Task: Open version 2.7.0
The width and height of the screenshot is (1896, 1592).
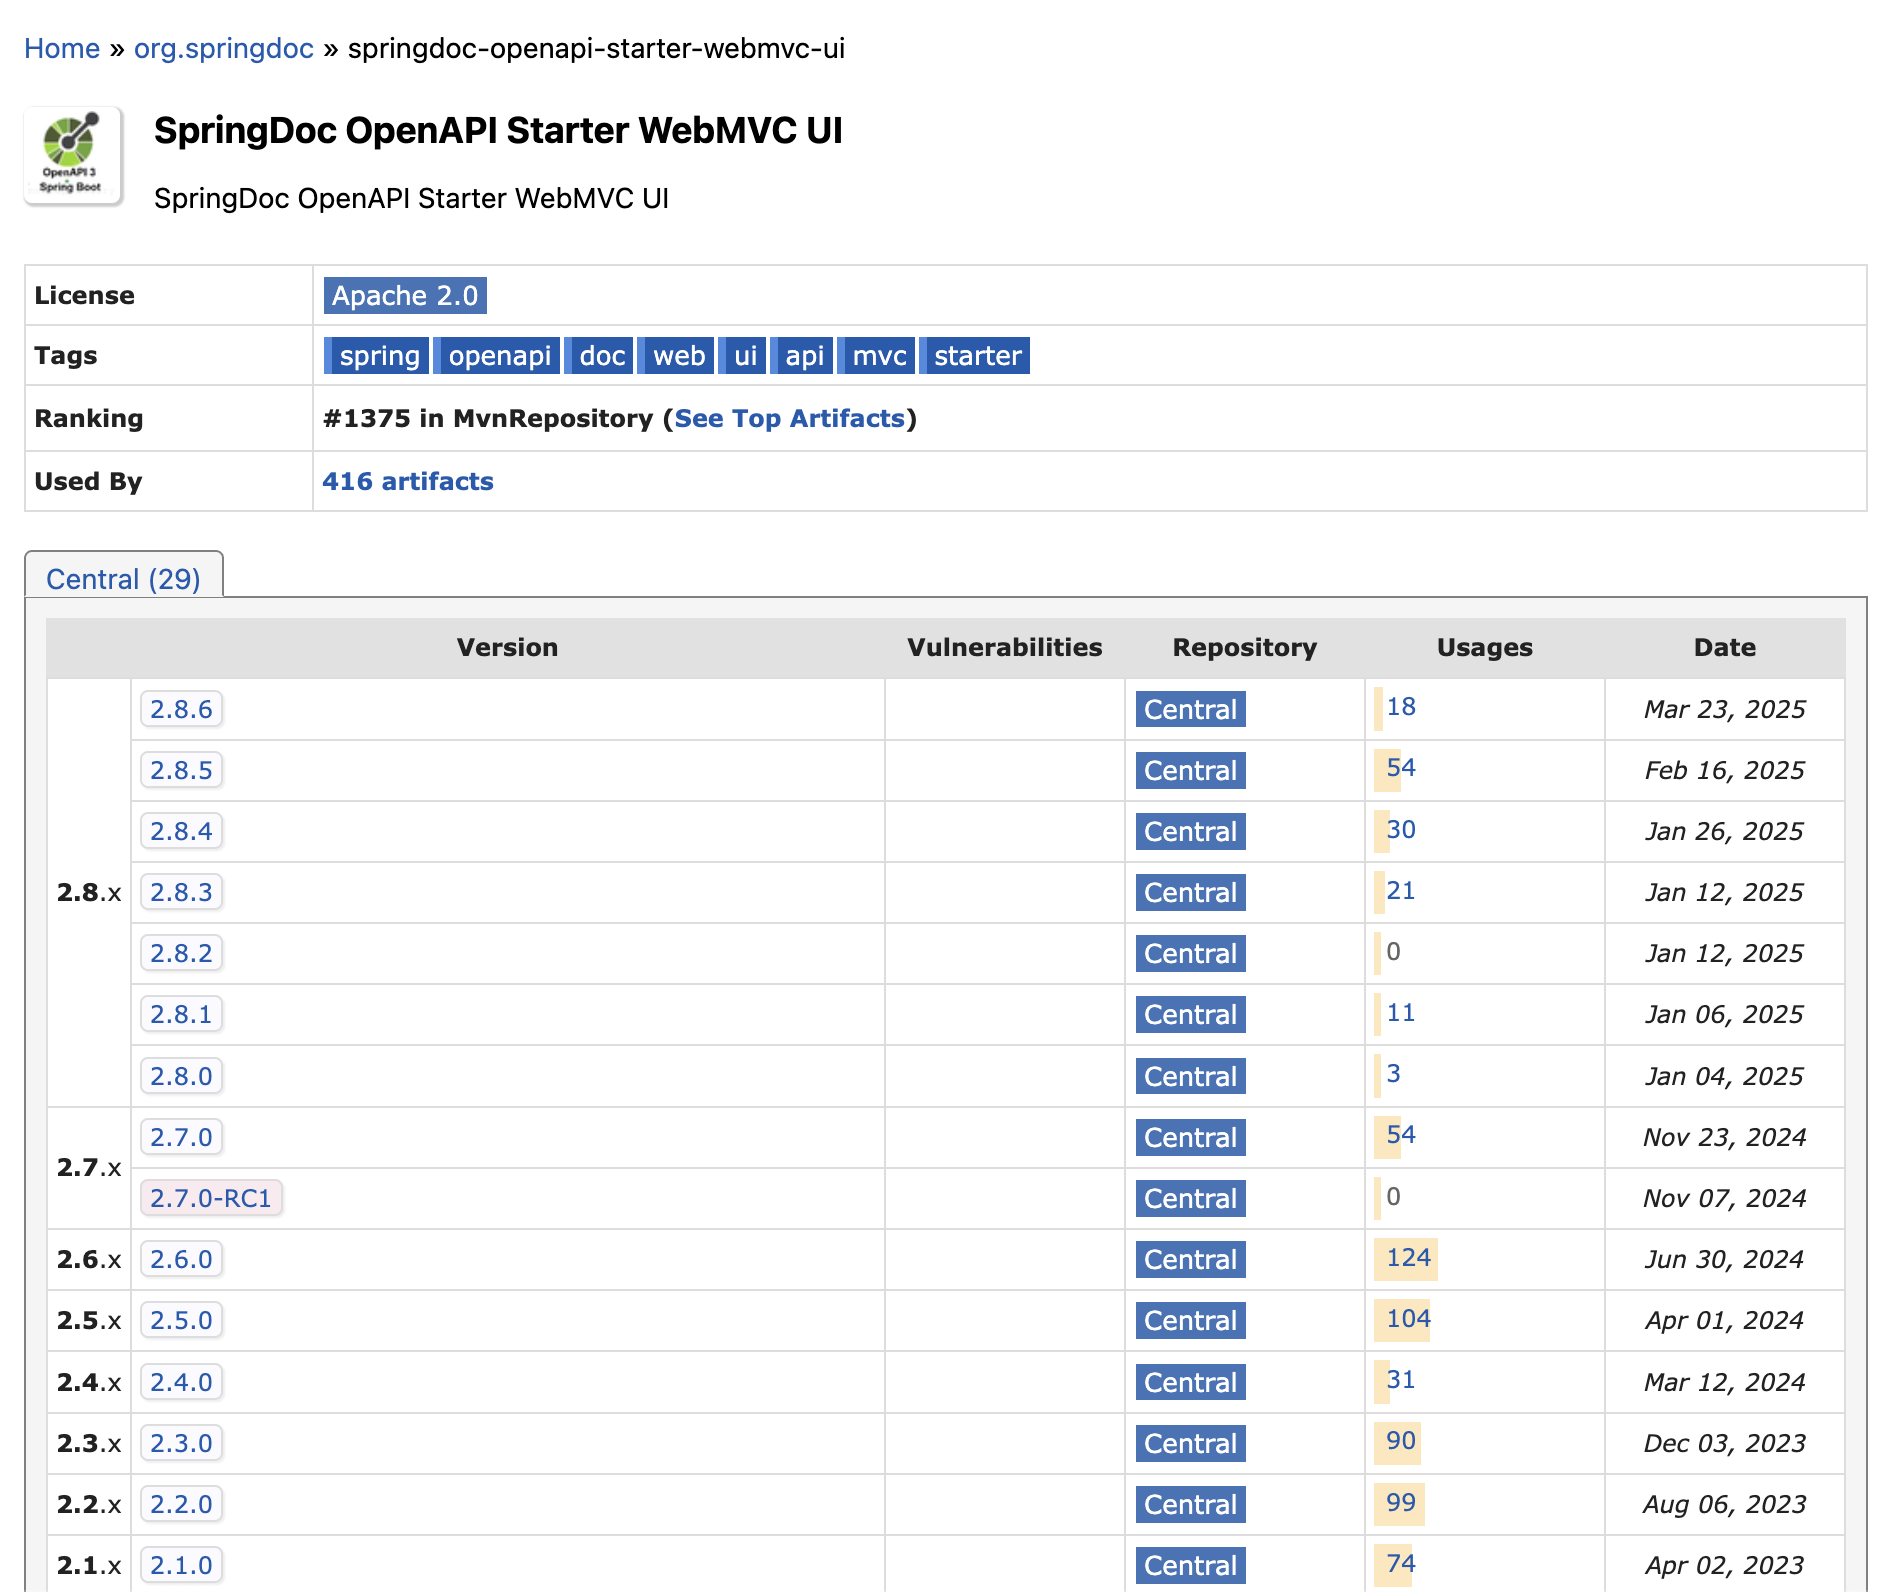Action: pyautogui.click(x=181, y=1137)
